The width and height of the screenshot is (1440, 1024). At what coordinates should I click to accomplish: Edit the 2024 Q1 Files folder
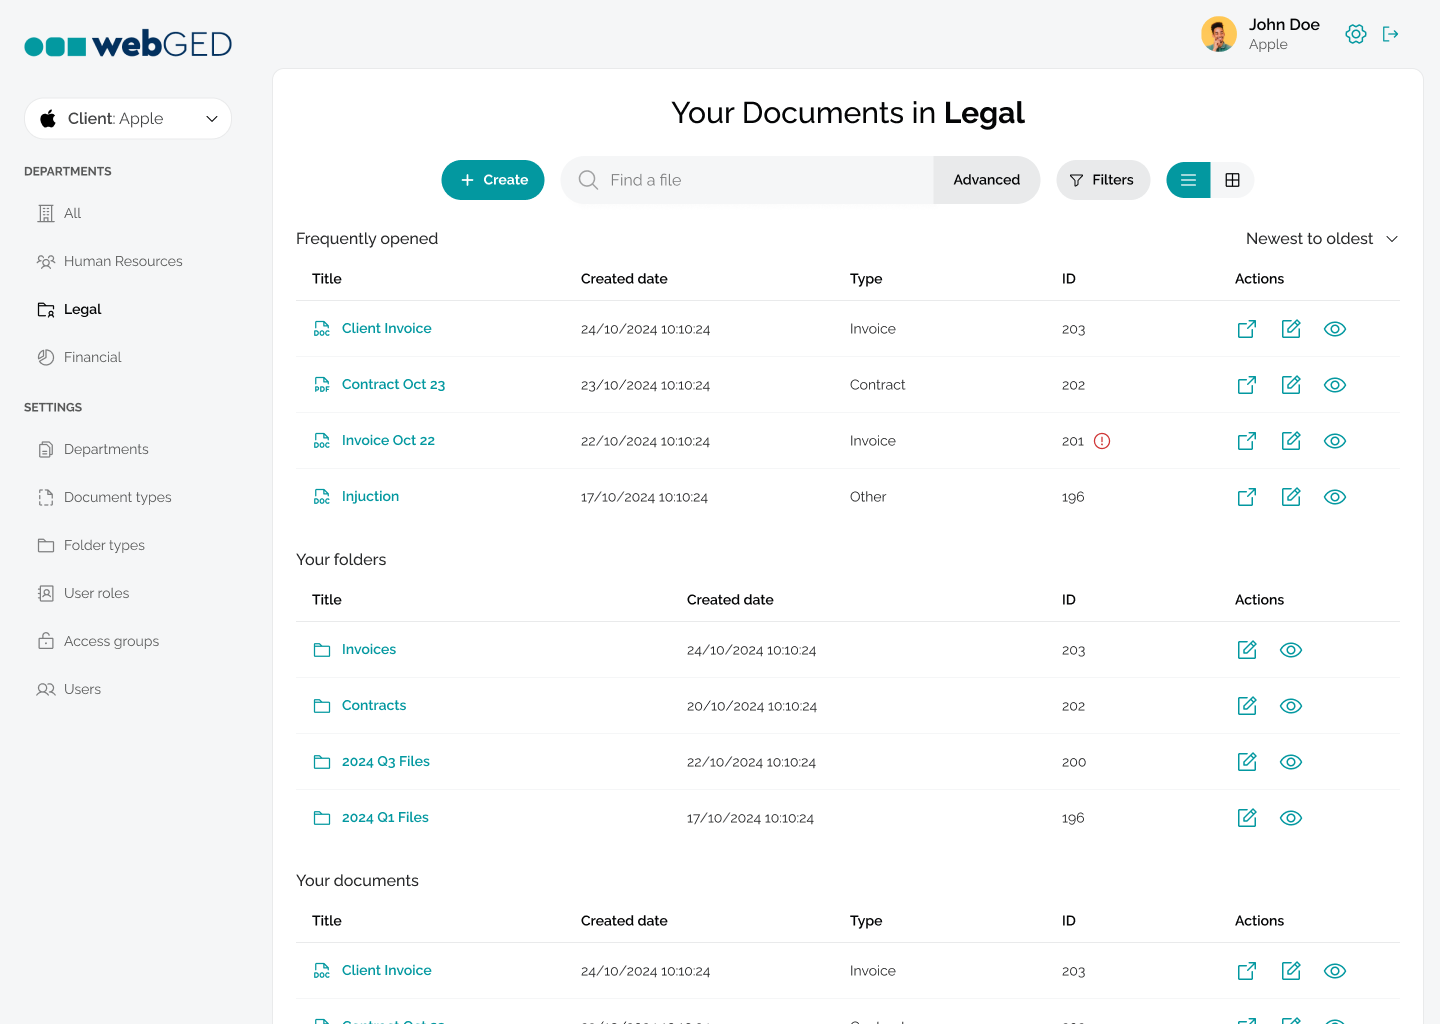(1247, 818)
